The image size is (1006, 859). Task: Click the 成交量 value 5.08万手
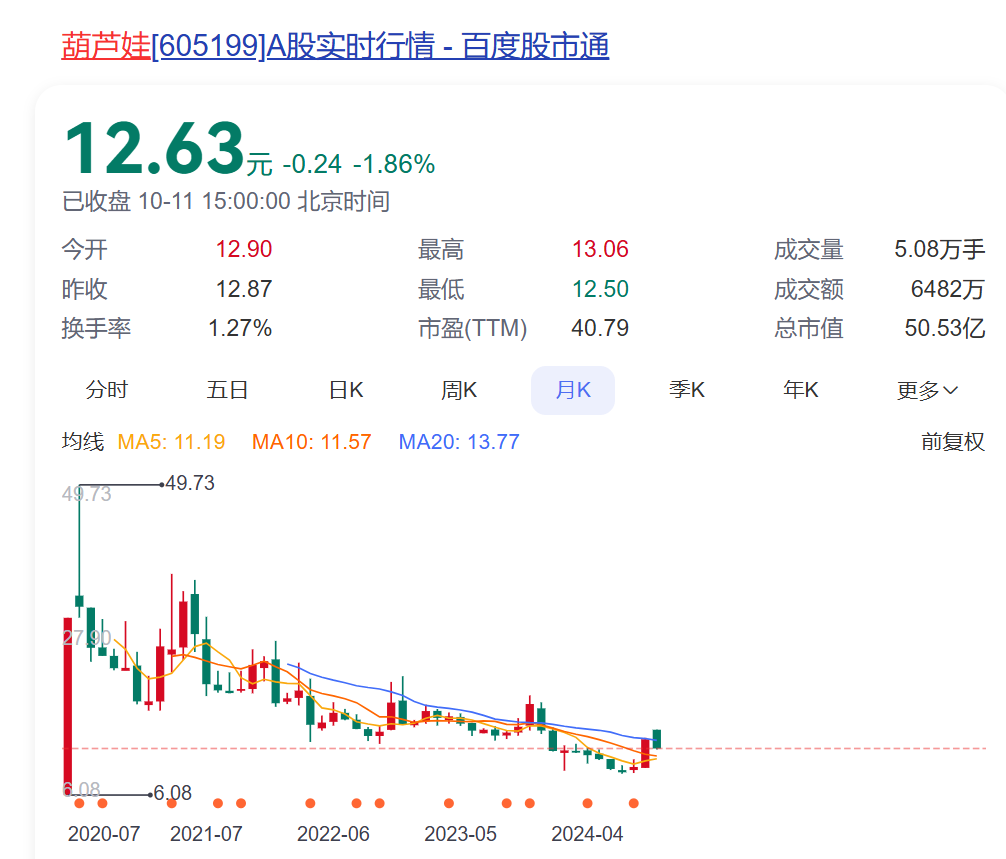tap(939, 249)
